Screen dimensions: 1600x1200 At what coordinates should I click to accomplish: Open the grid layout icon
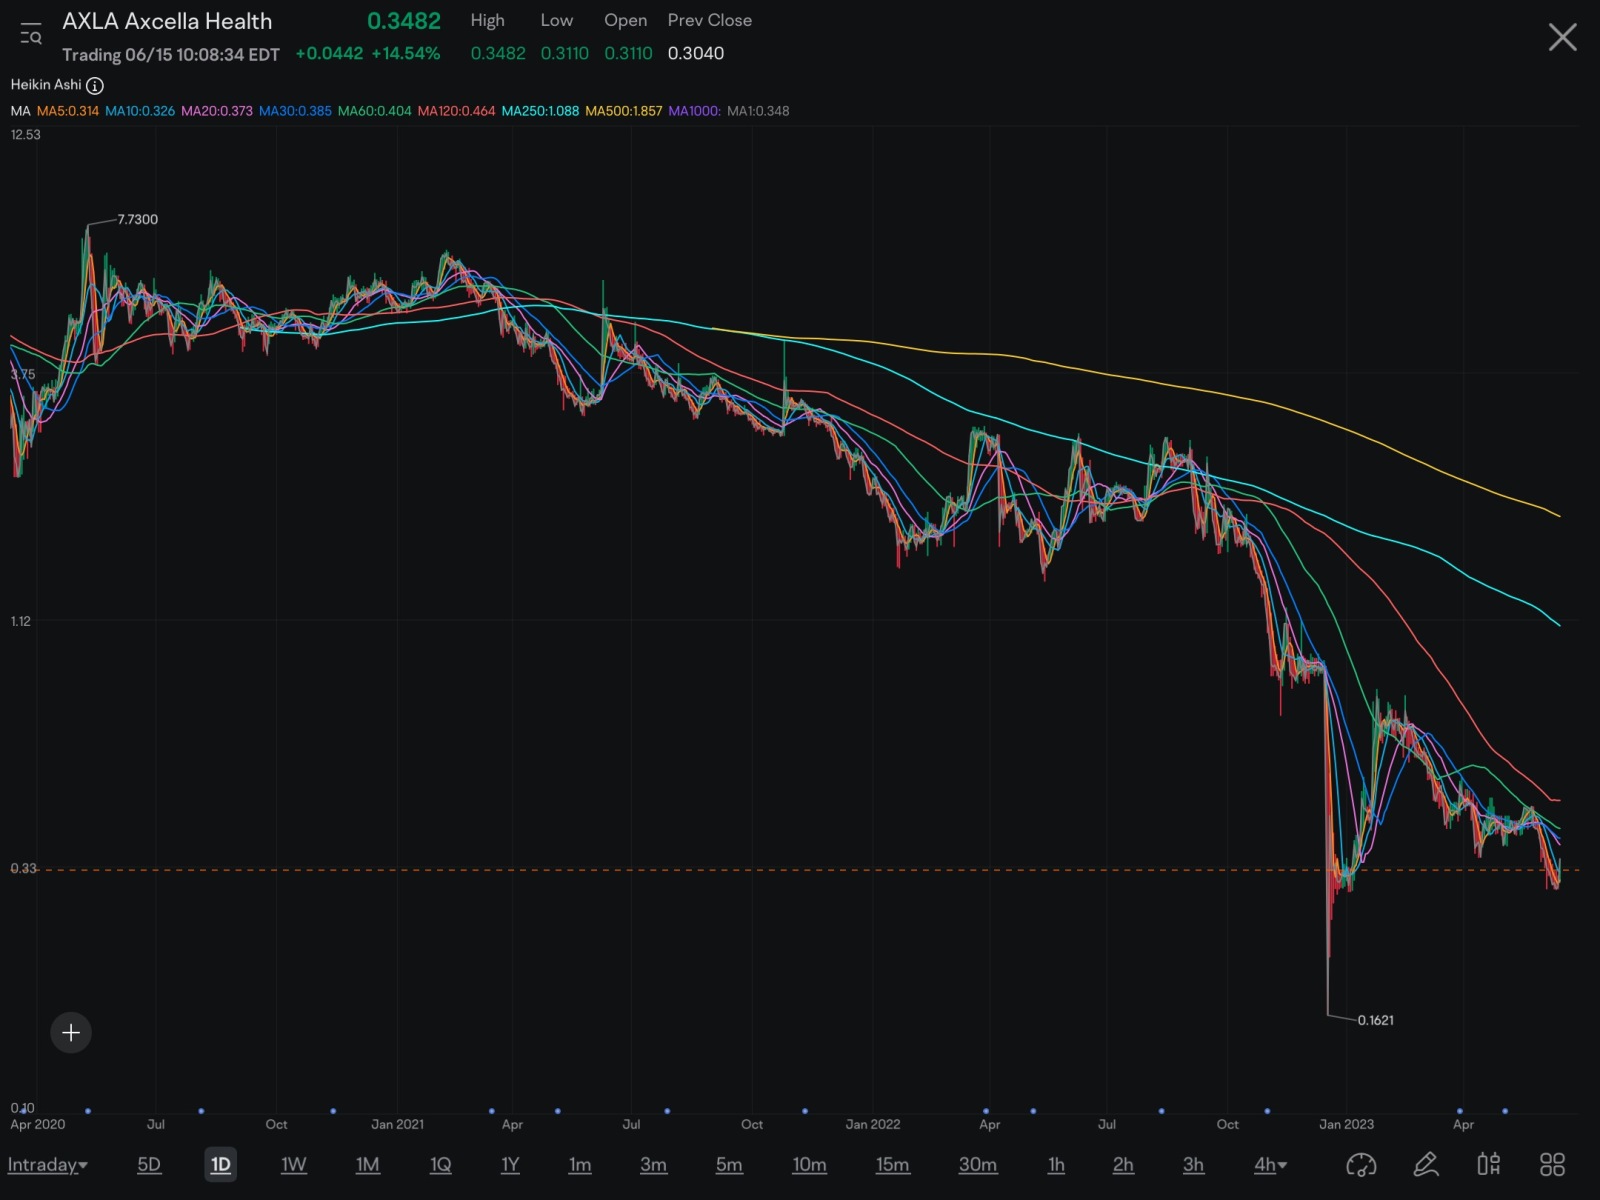pos(1552,1164)
